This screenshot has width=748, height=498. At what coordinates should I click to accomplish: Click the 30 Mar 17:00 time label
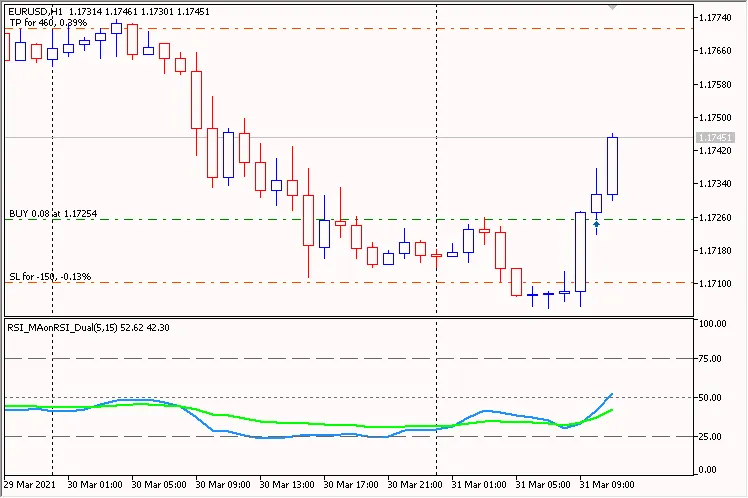(x=351, y=485)
